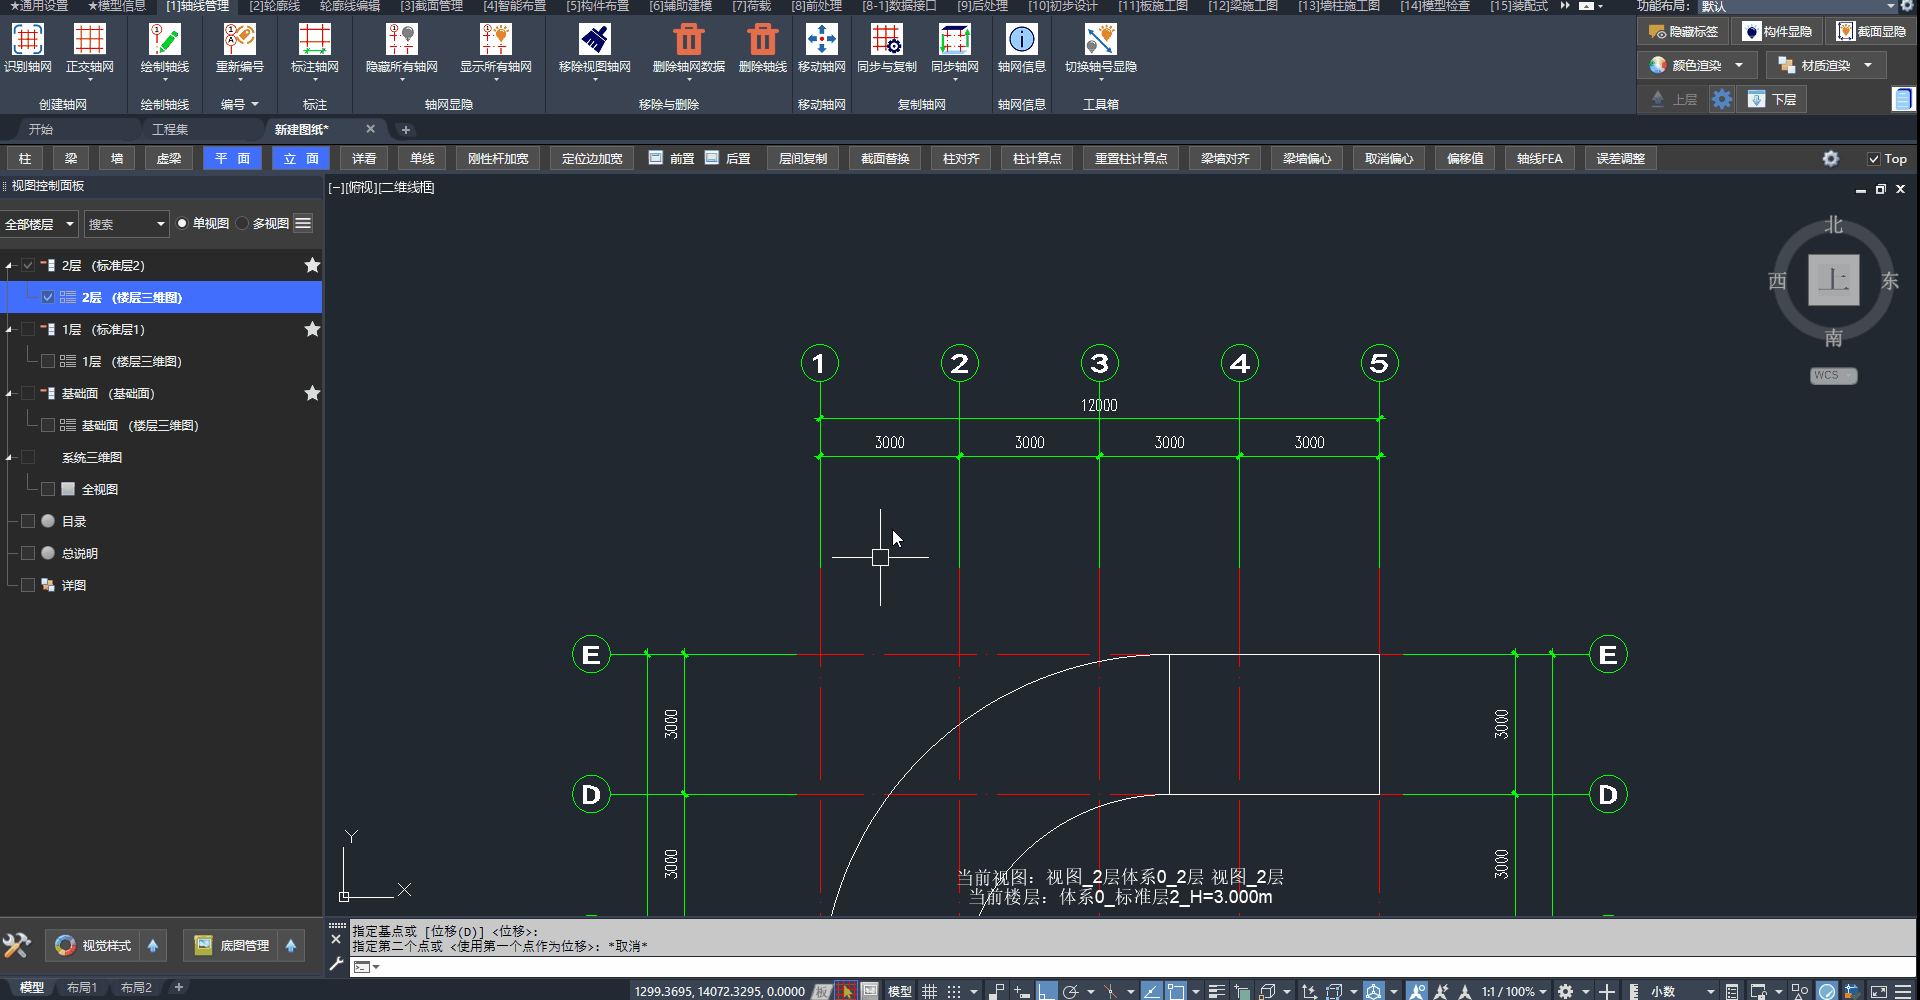Click the 层间复制 button

point(802,159)
